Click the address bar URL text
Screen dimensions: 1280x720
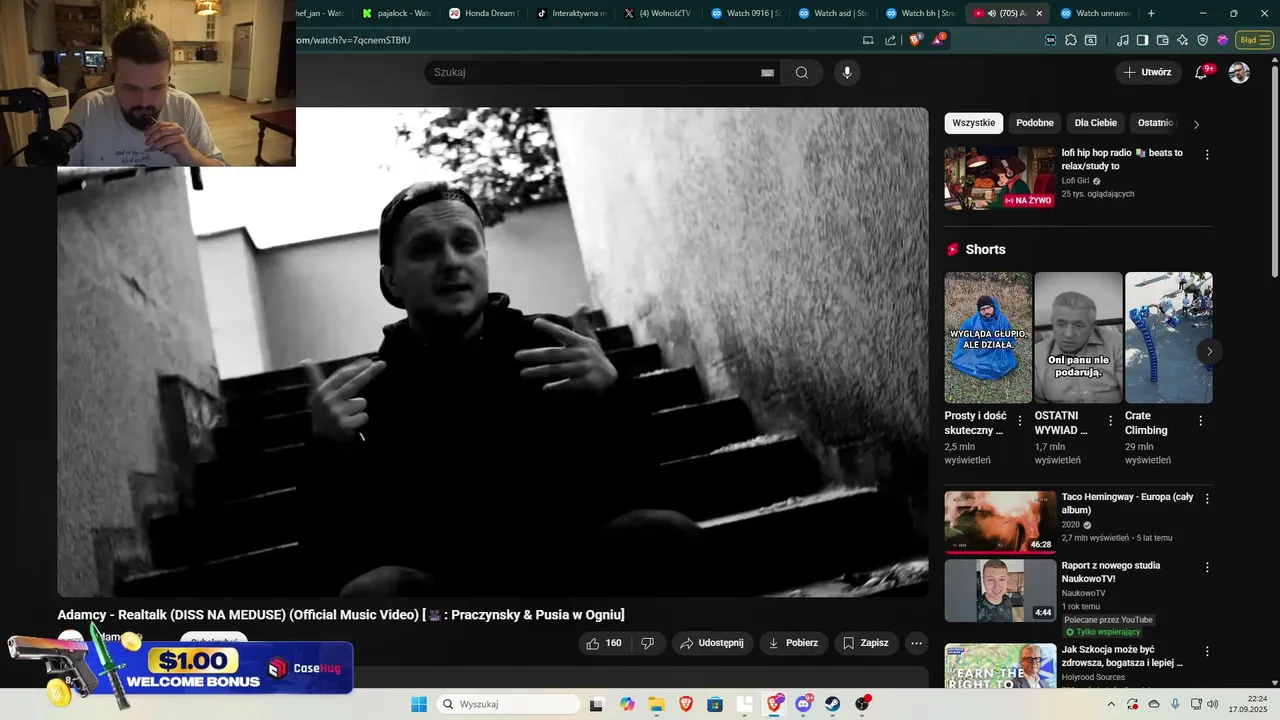click(353, 40)
